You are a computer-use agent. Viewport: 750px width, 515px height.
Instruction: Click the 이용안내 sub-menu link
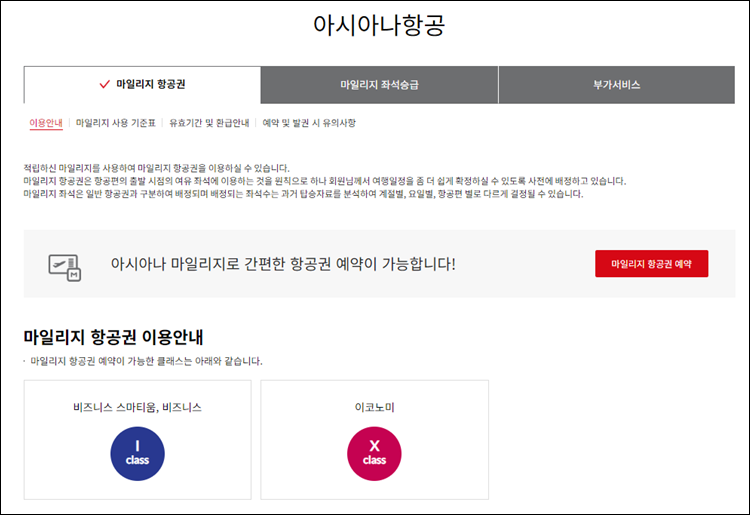coord(46,123)
